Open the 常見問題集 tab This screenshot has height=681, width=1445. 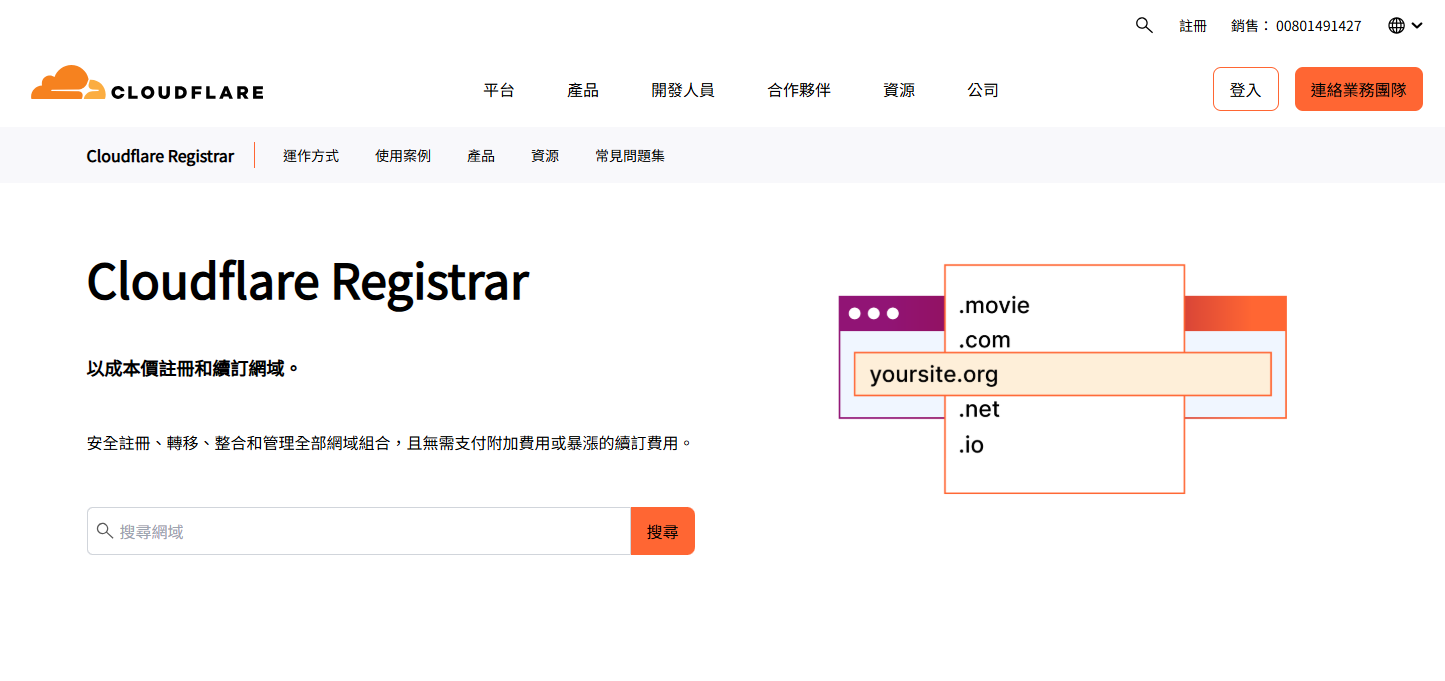coord(629,156)
